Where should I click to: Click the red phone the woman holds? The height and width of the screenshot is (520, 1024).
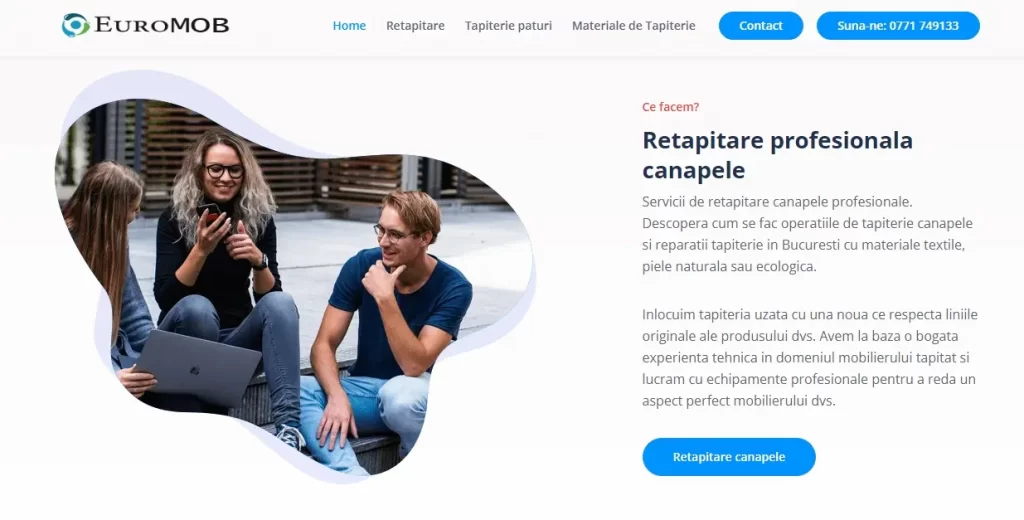coord(210,213)
